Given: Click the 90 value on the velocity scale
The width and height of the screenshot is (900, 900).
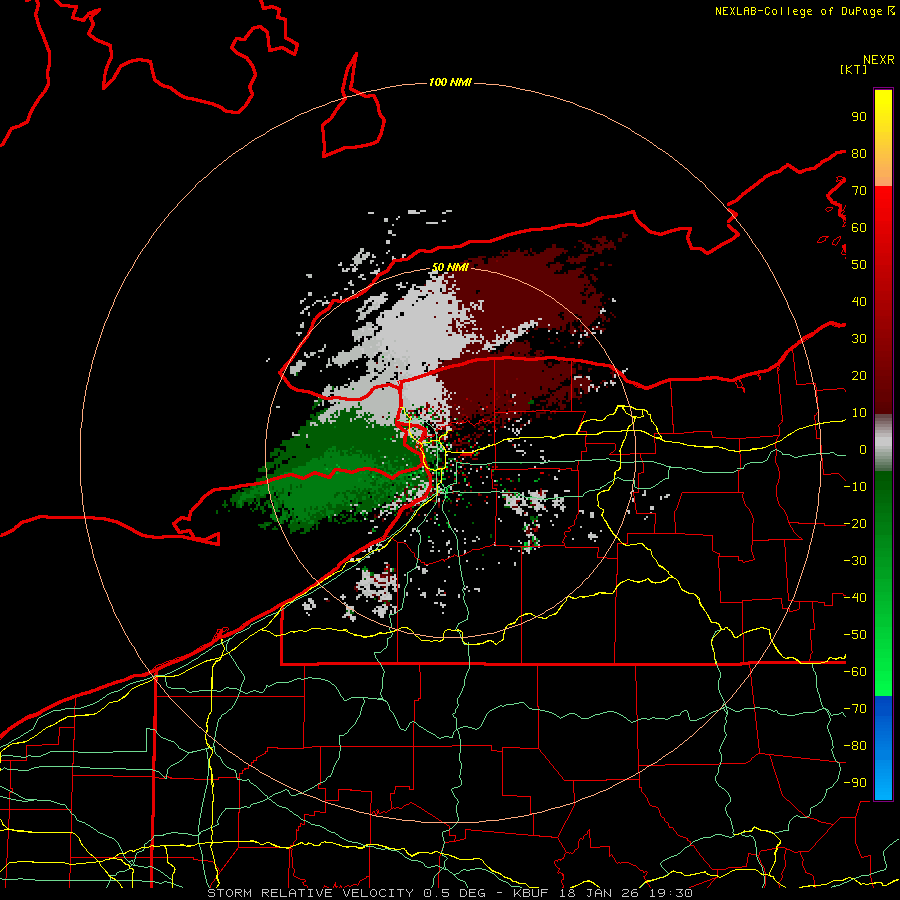Looking at the screenshot, I should tap(859, 117).
